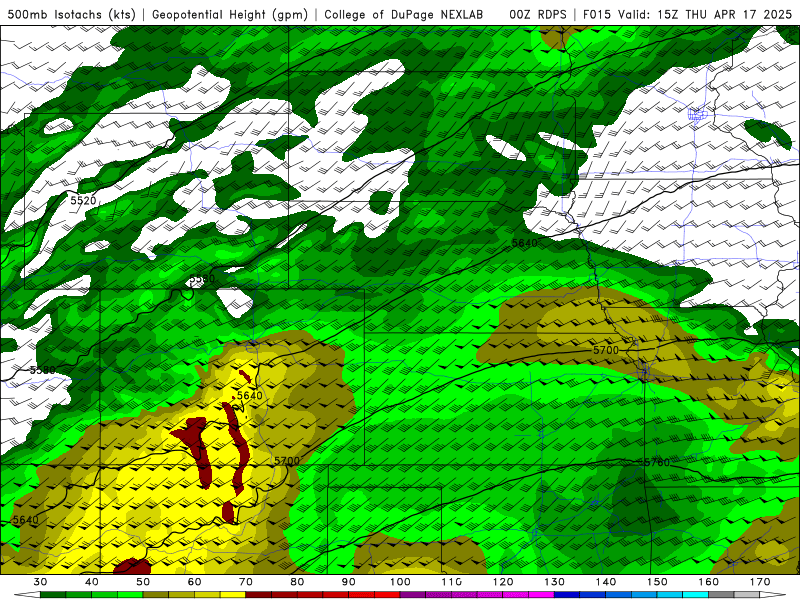Viewport: 800px width, 600px height.
Task: Click the olive swatch starting at 50
Action: [x=156, y=595]
